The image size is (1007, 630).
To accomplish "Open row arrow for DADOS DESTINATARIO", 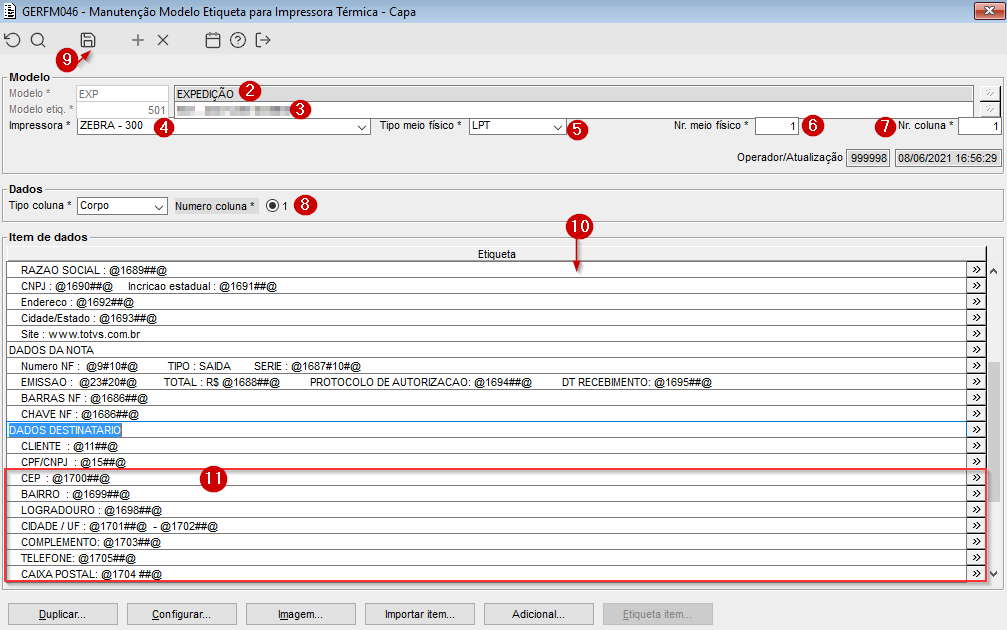I will pos(976,430).
